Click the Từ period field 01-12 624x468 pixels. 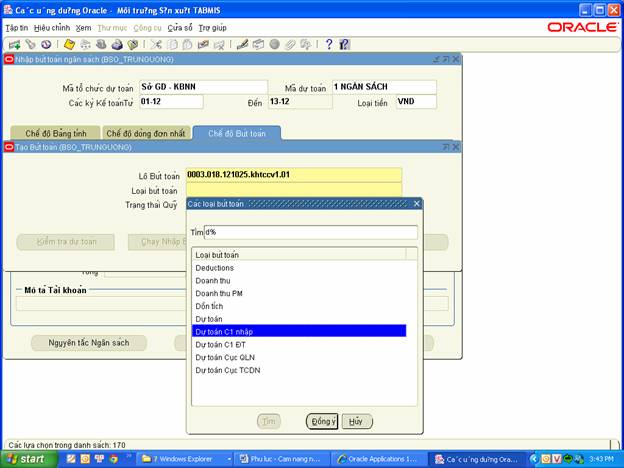(171, 101)
